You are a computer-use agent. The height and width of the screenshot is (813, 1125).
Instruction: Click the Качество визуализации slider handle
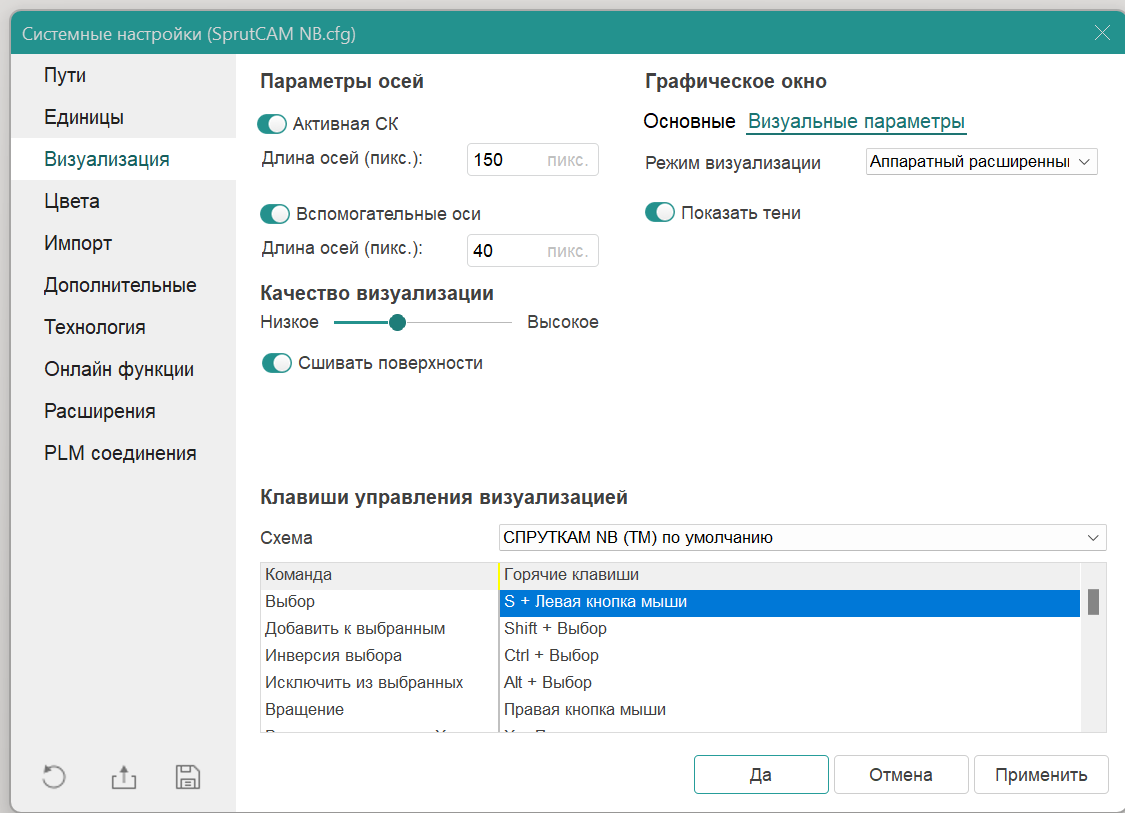(397, 322)
